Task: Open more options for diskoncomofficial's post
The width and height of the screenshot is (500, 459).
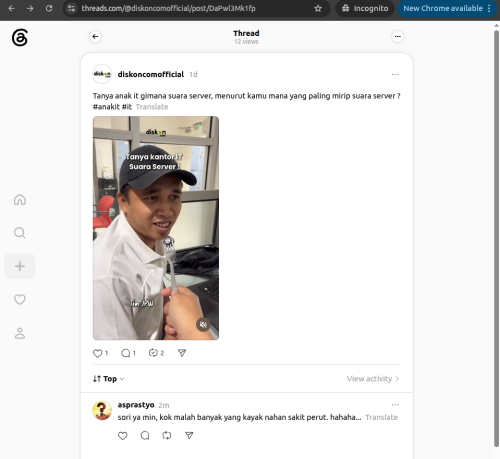Action: tap(395, 74)
